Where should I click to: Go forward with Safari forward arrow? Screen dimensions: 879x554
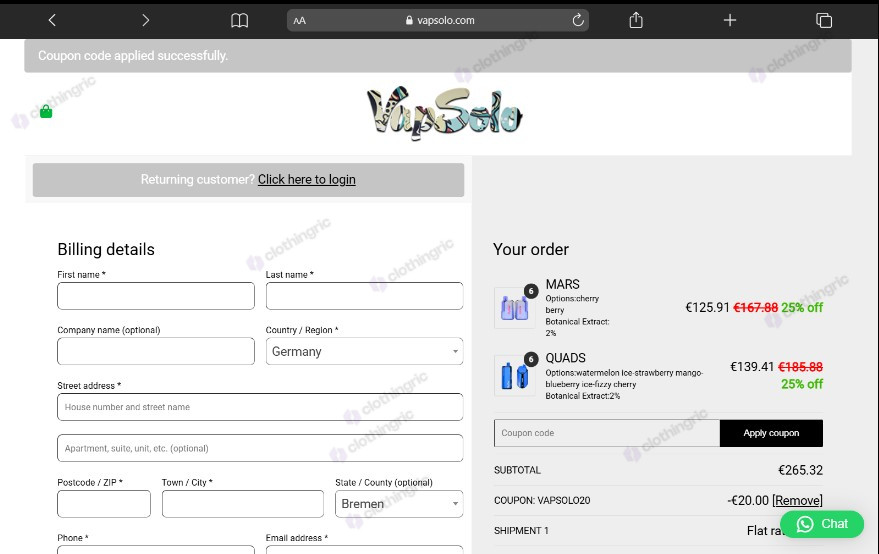pyautogui.click(x=145, y=20)
